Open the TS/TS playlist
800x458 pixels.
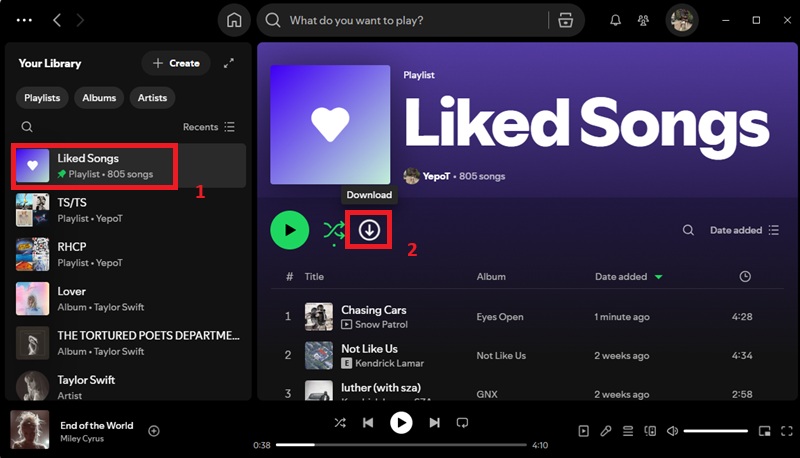coord(128,210)
